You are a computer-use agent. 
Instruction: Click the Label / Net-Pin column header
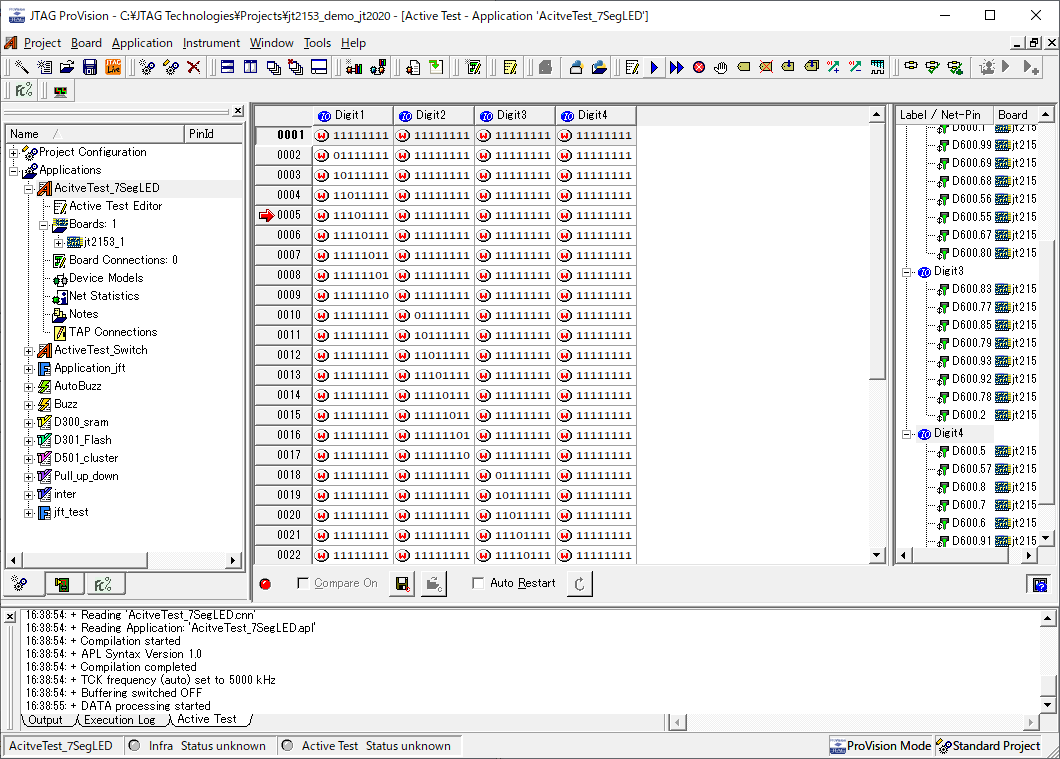(944, 115)
